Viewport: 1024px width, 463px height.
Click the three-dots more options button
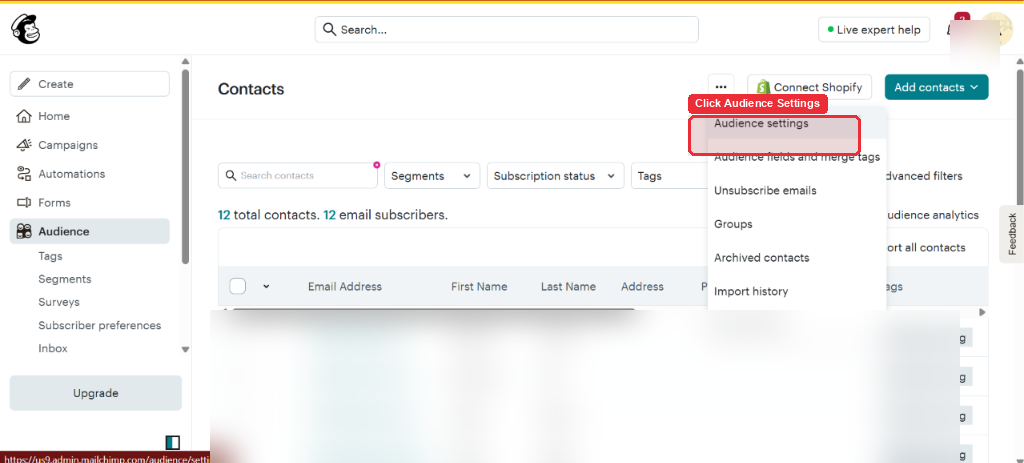tap(721, 87)
